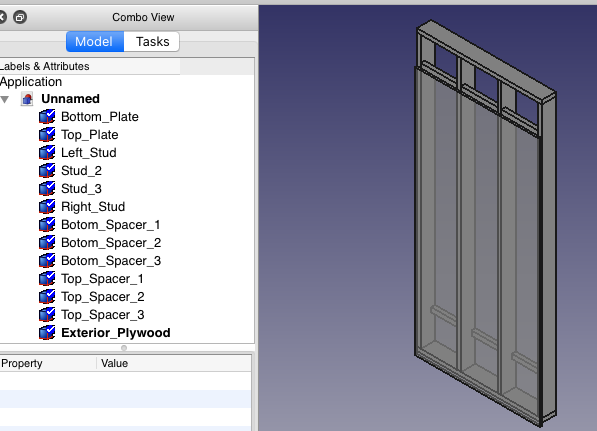Select the Stud_3 tree item
This screenshot has width=597, height=431.
[81, 188]
